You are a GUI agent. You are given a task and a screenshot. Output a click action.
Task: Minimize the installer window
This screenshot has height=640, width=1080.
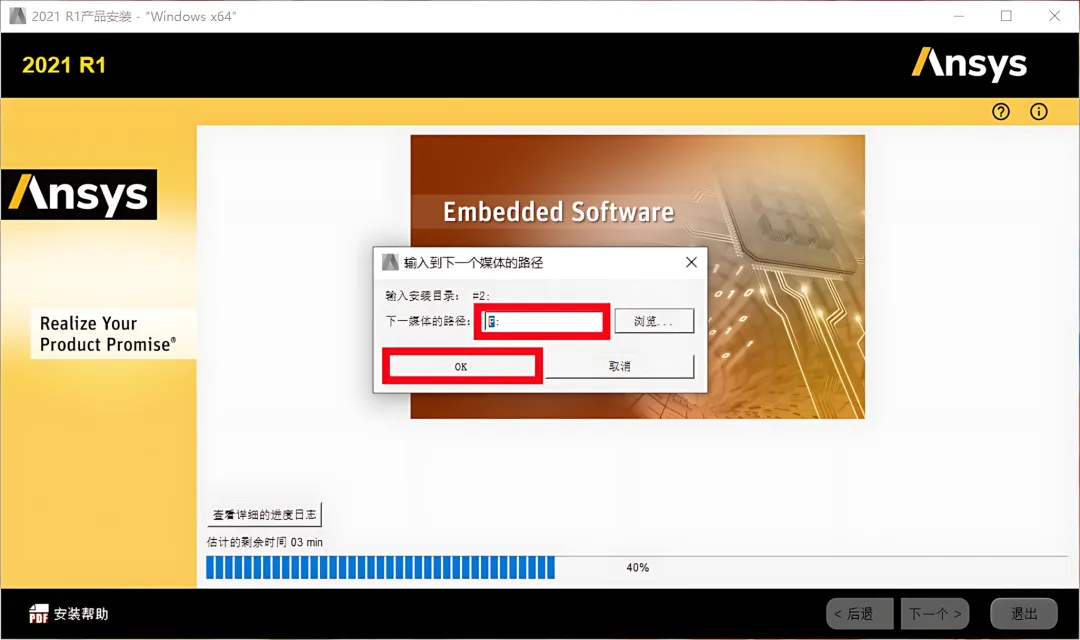click(x=959, y=16)
